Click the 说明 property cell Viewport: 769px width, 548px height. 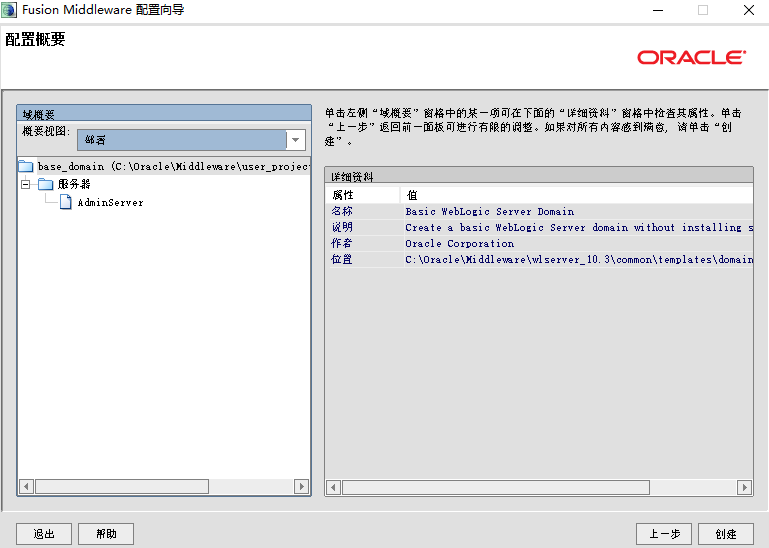363,228
